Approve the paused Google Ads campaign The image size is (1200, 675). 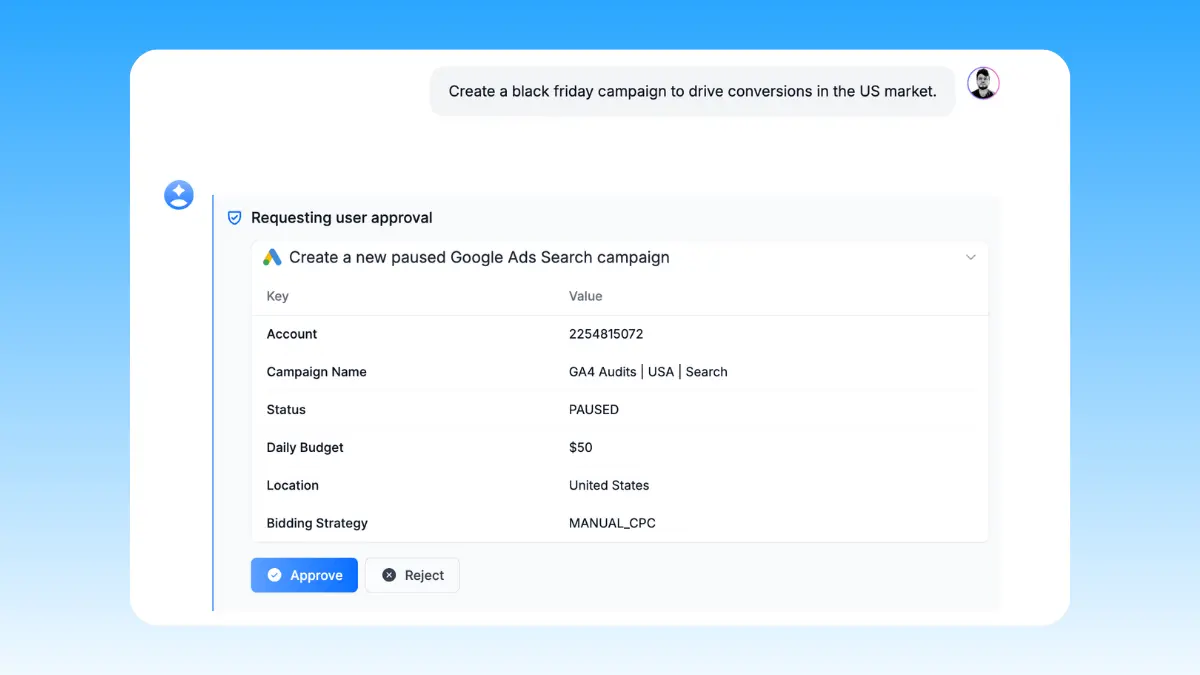[304, 575]
